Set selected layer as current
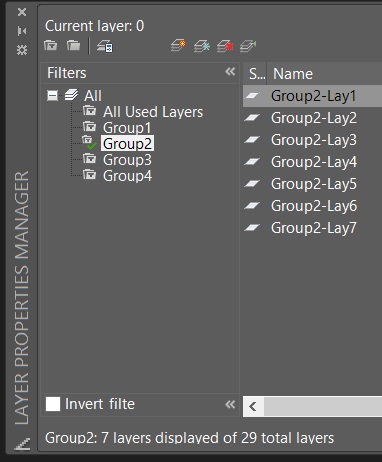Screen dimensions: 382x462 pos(248,46)
